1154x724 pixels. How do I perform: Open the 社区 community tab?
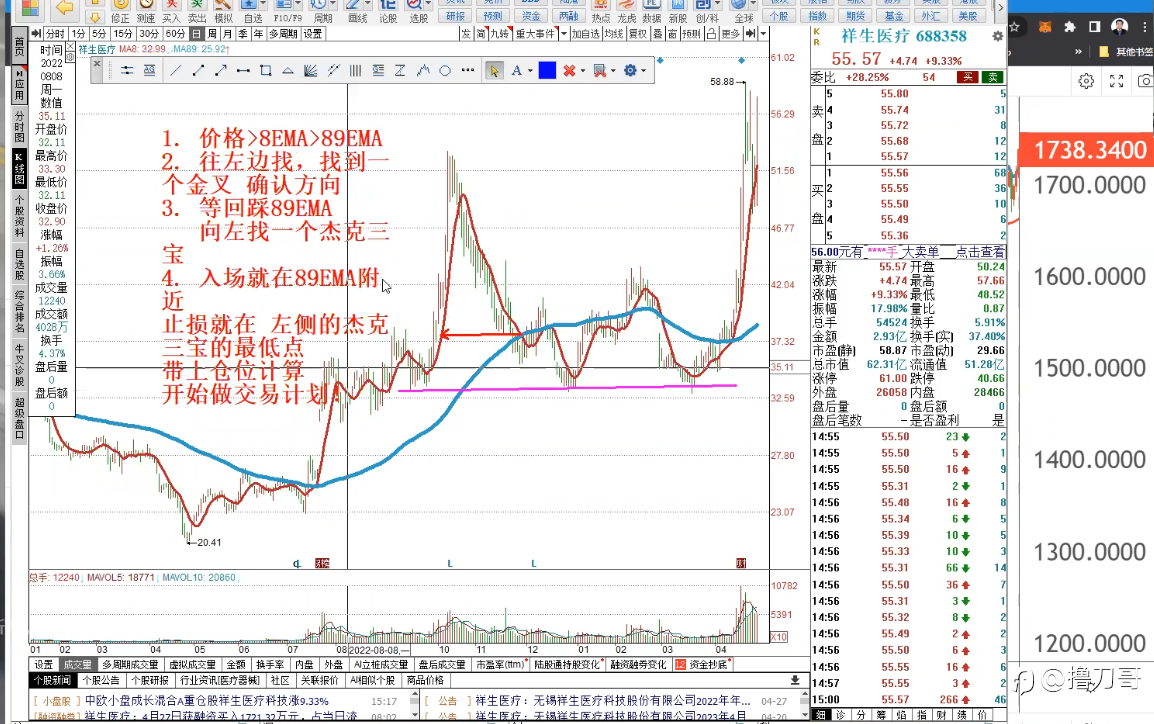[x=280, y=680]
